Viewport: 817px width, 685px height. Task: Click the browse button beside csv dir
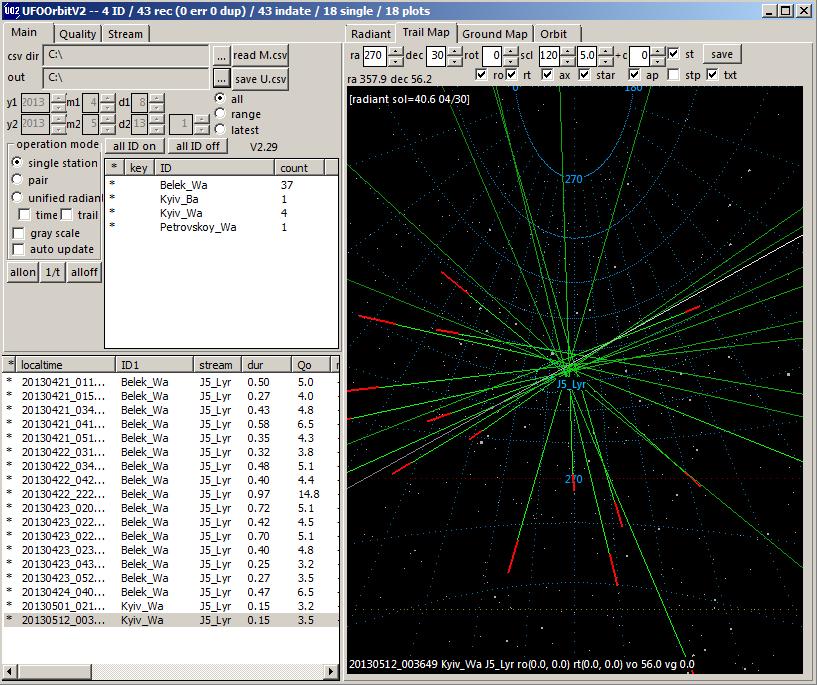220,56
